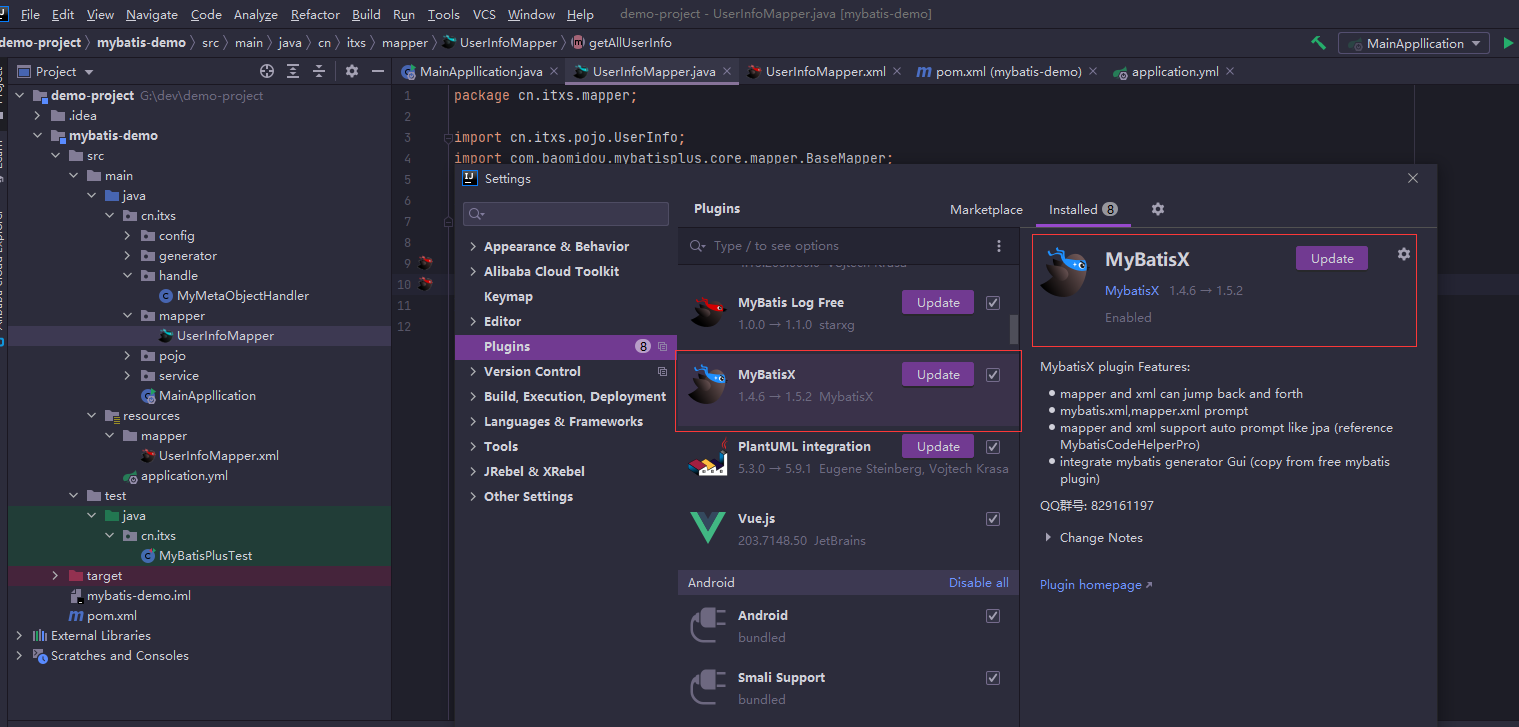Toggle the Android plugin checkbox
Viewport: 1519px width, 727px height.
pyautogui.click(x=993, y=616)
